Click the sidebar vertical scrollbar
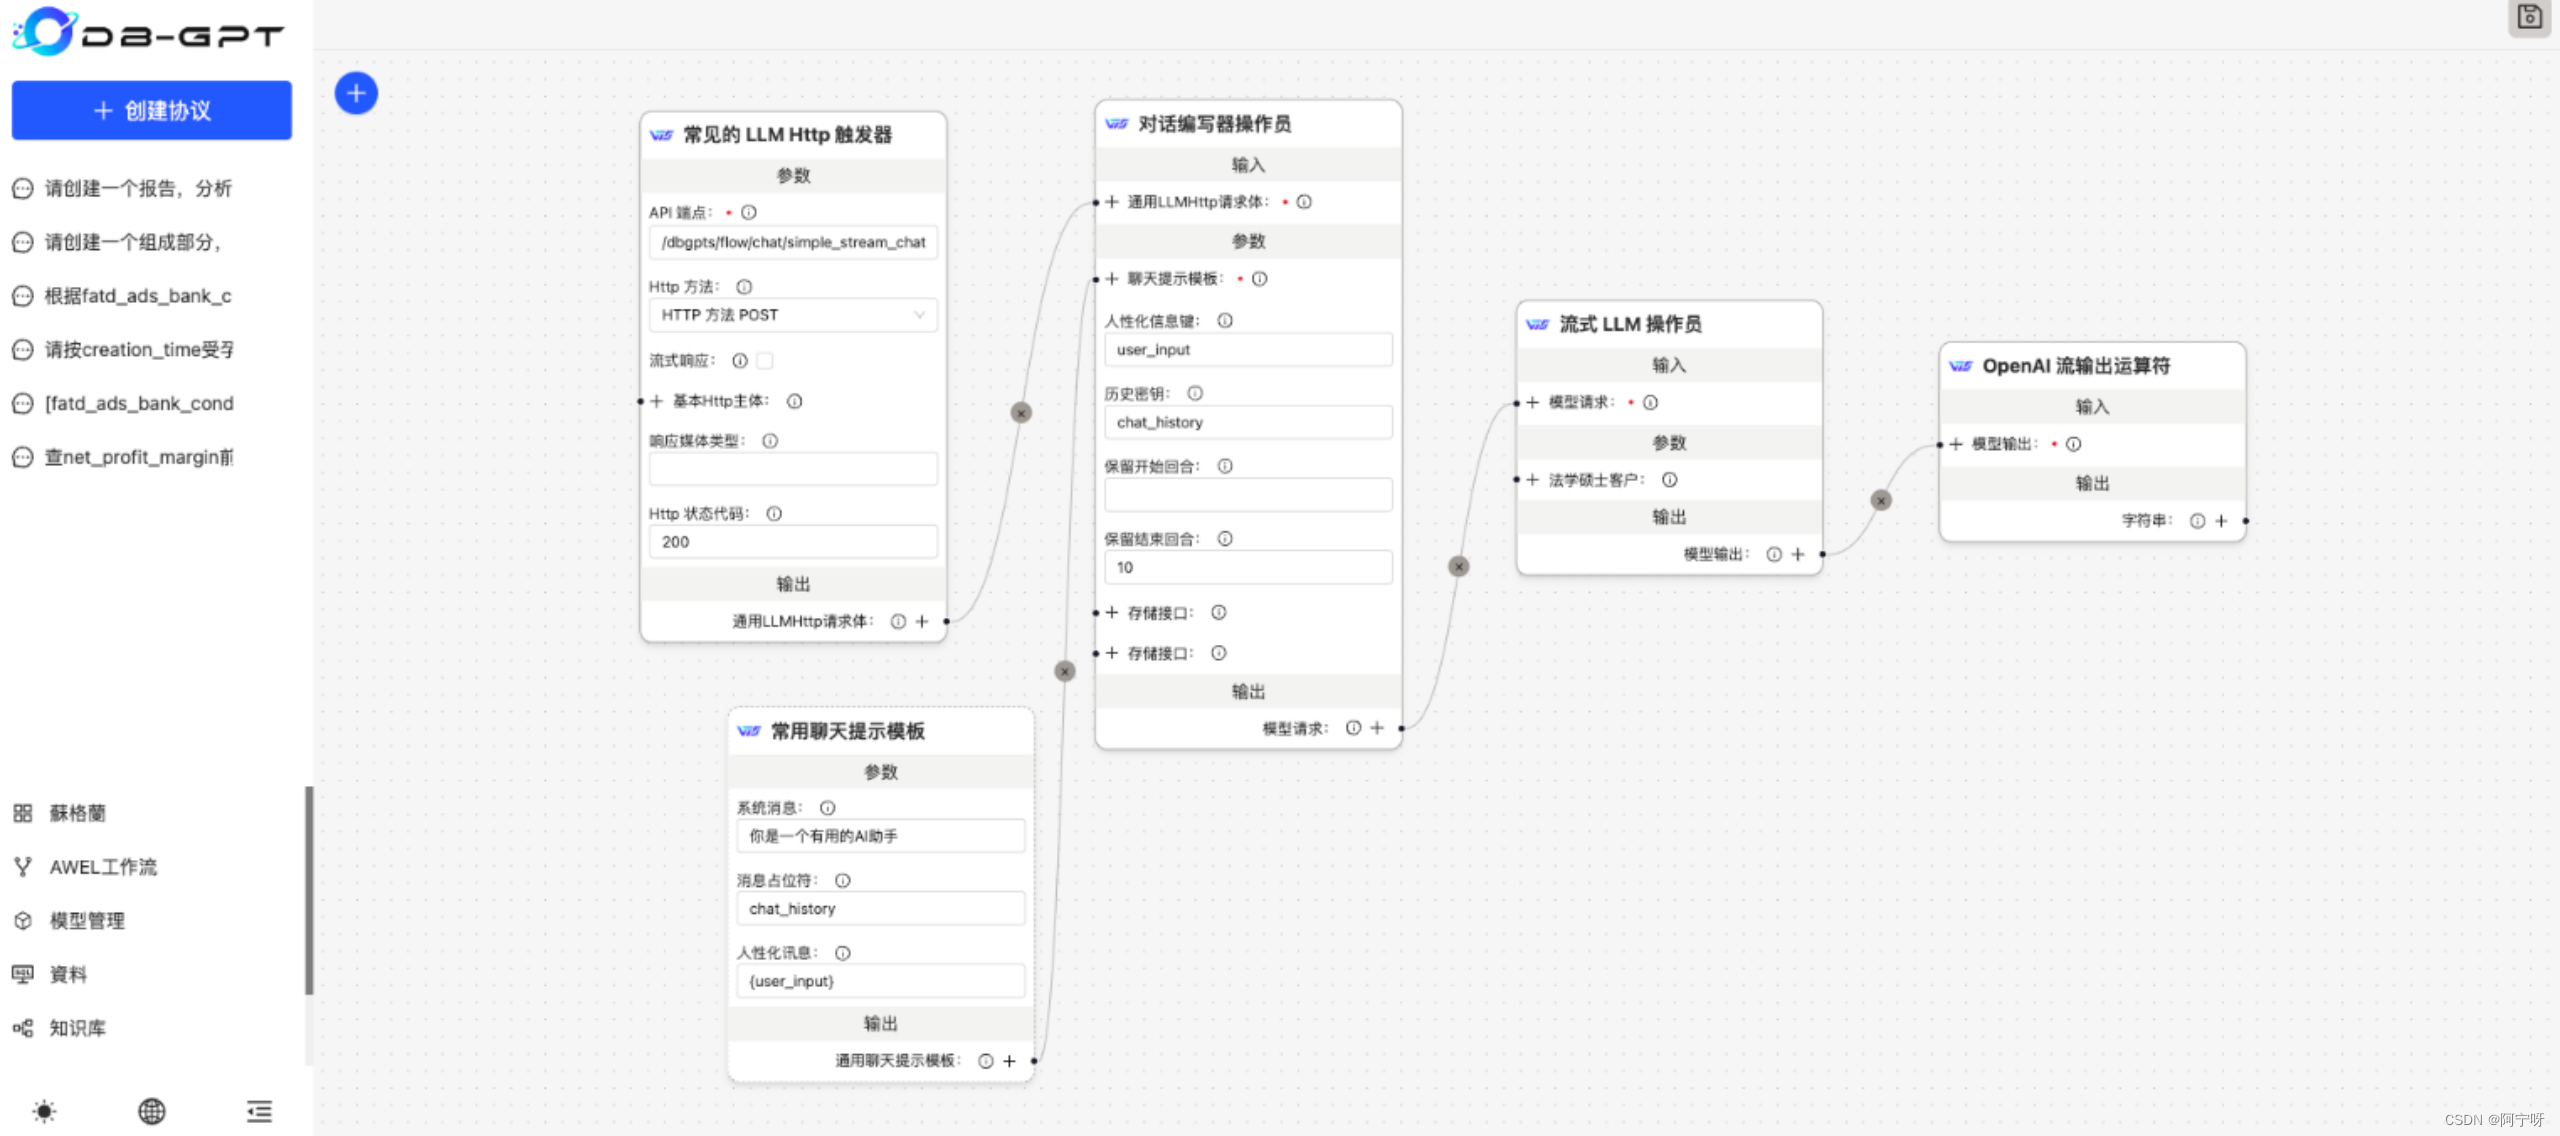Image resolution: width=2560 pixels, height=1136 pixels. coord(309,890)
